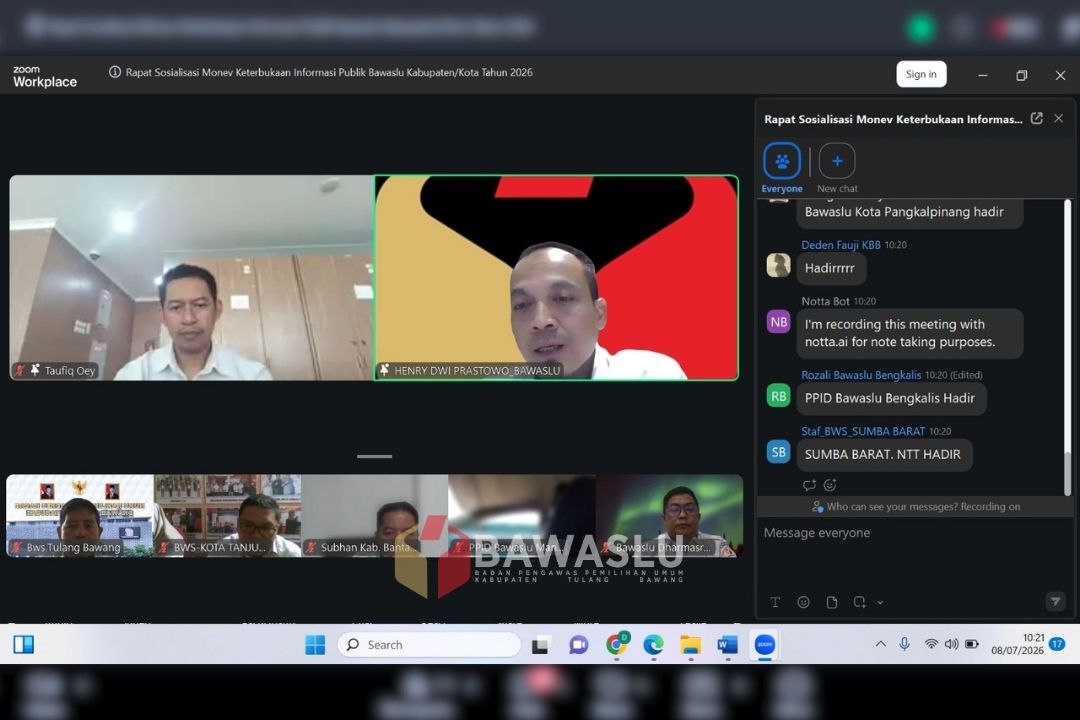Open Microsoft Edge from the taskbar
This screenshot has height=720, width=1080.
(653, 645)
